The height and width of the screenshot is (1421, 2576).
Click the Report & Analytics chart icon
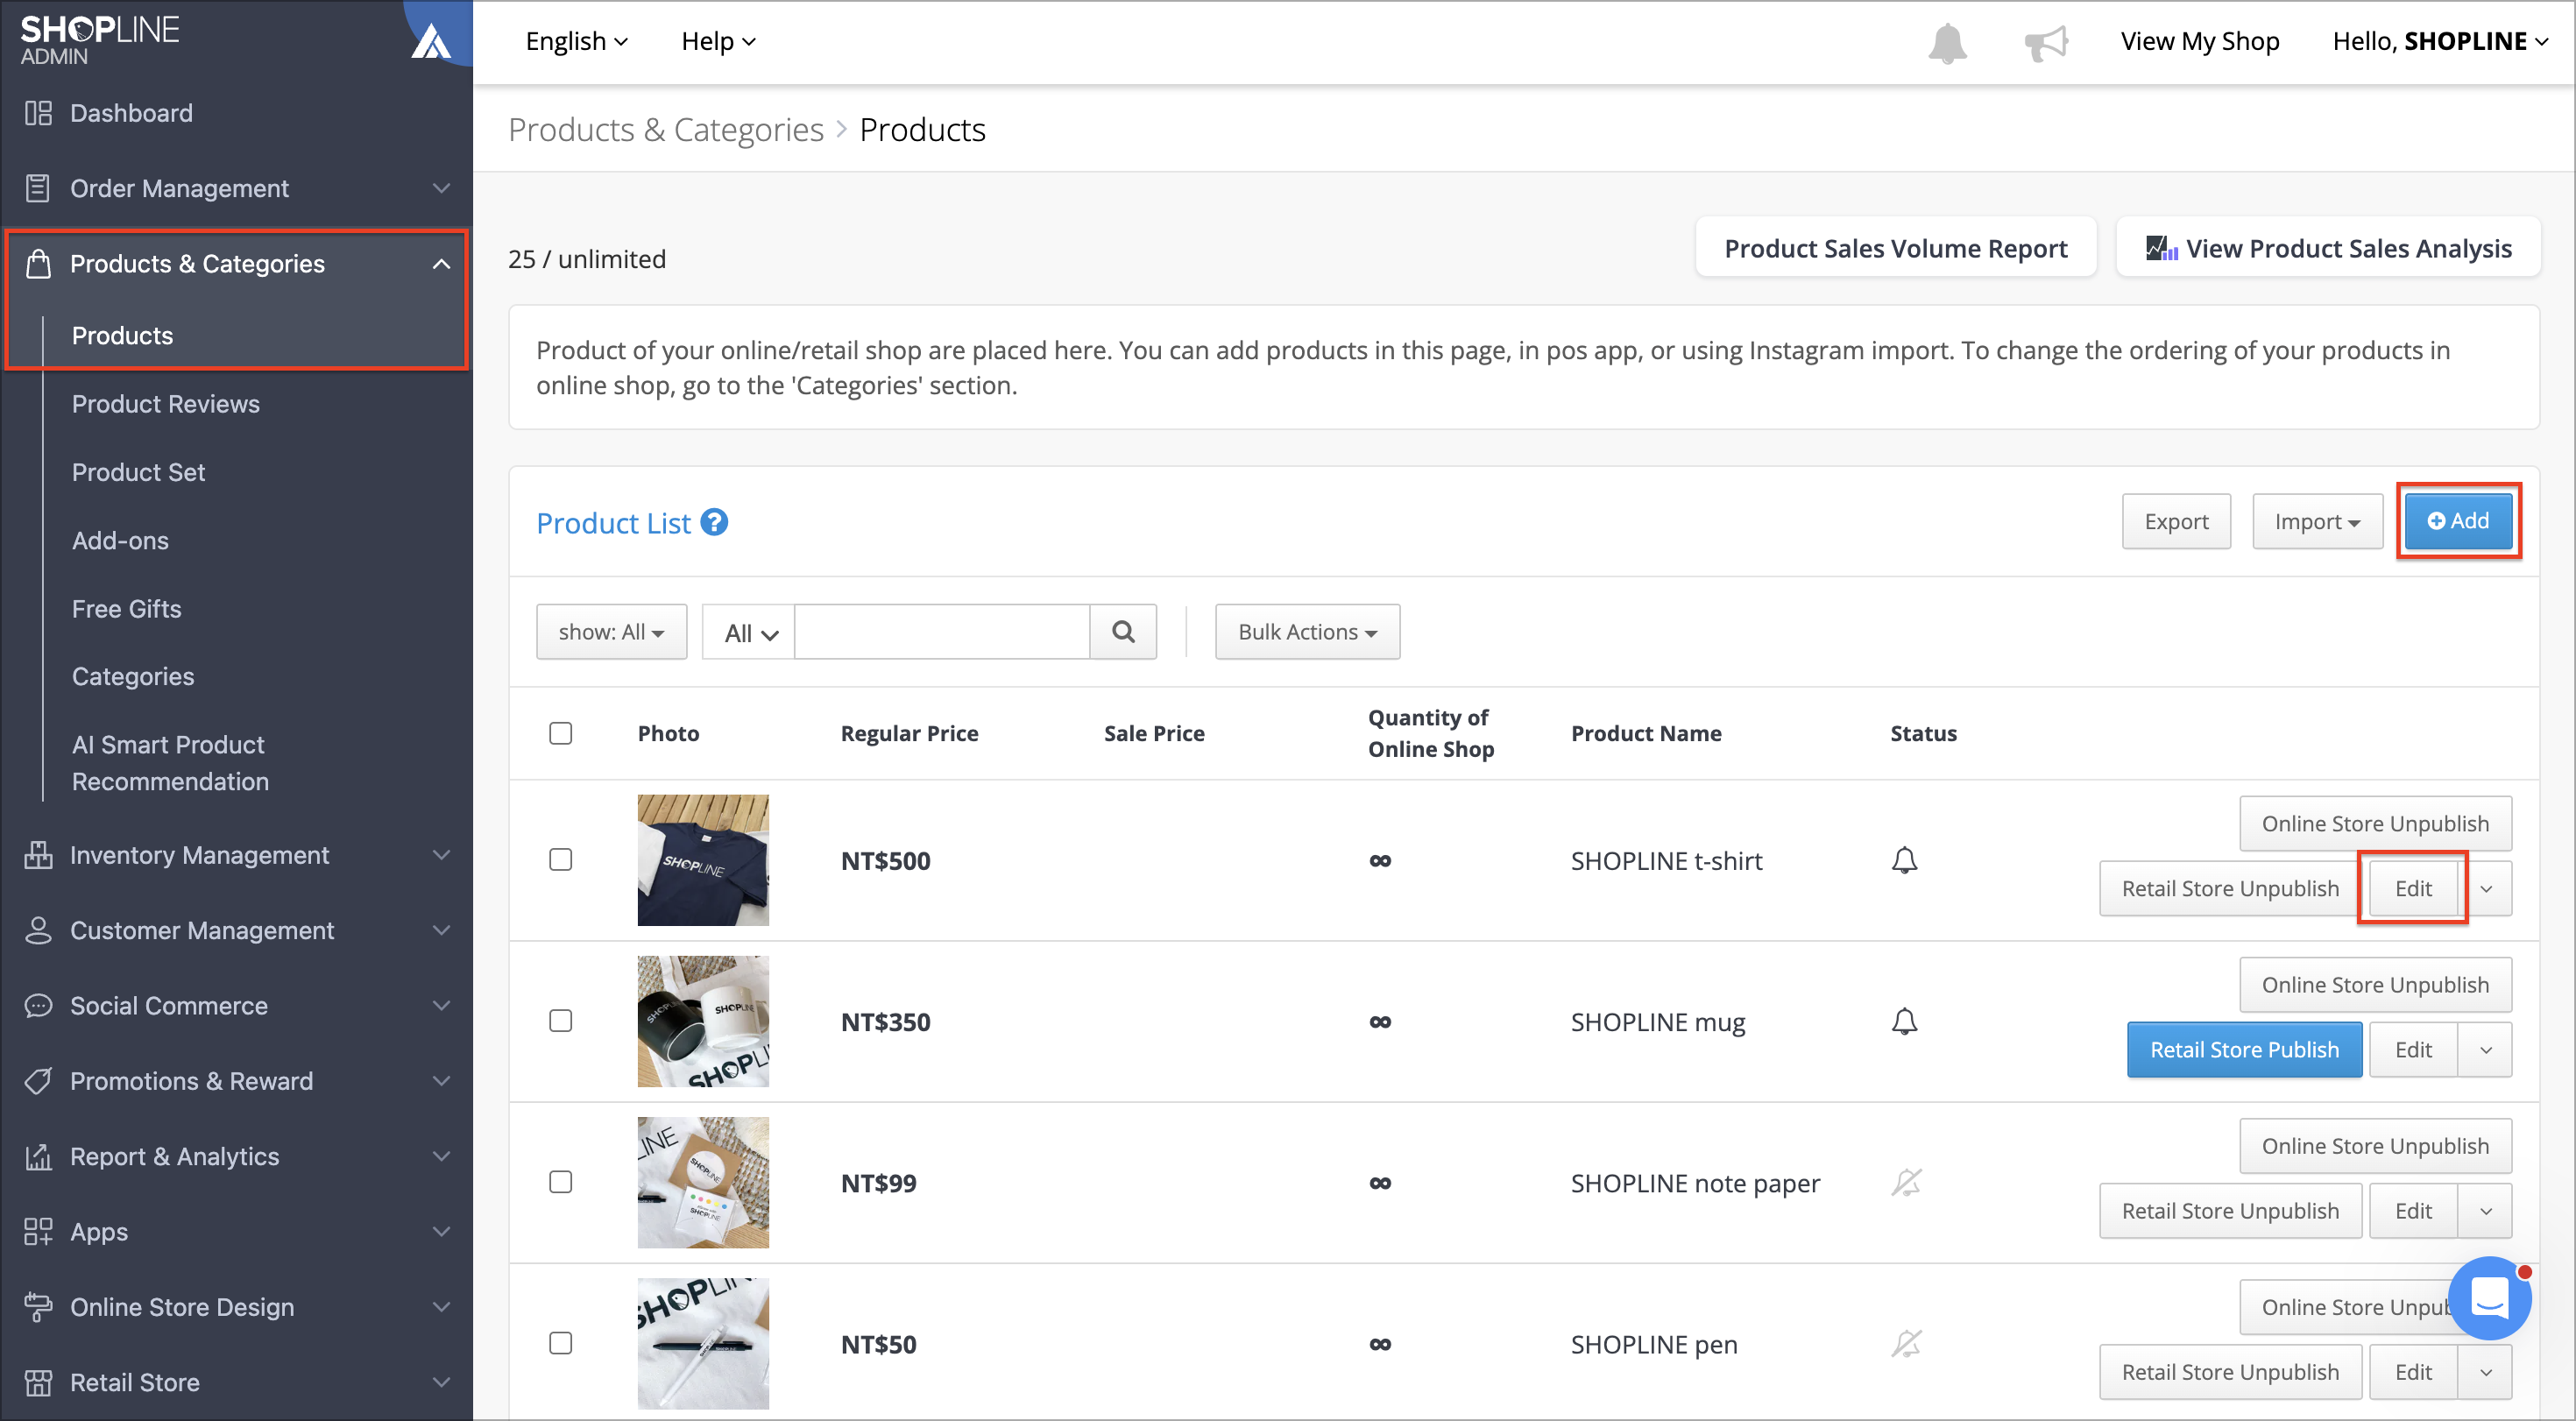pos(38,1156)
